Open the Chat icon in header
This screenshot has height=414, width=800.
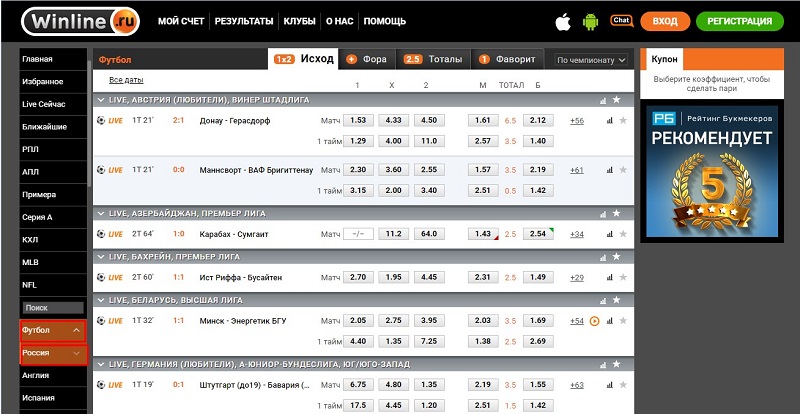(621, 19)
